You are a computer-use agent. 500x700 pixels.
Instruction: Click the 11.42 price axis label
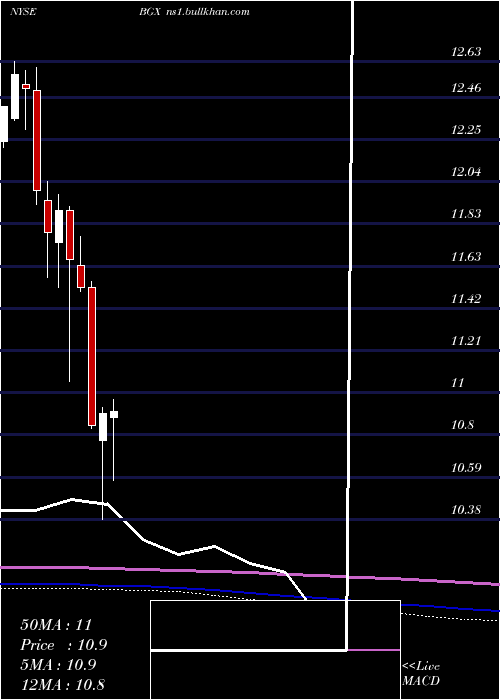coord(466,299)
